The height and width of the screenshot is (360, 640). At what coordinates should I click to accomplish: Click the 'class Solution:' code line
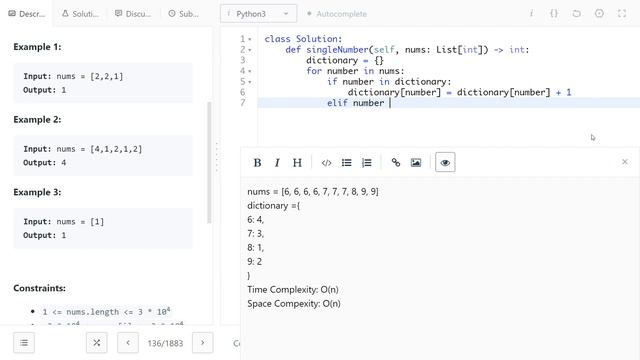[x=303, y=39]
